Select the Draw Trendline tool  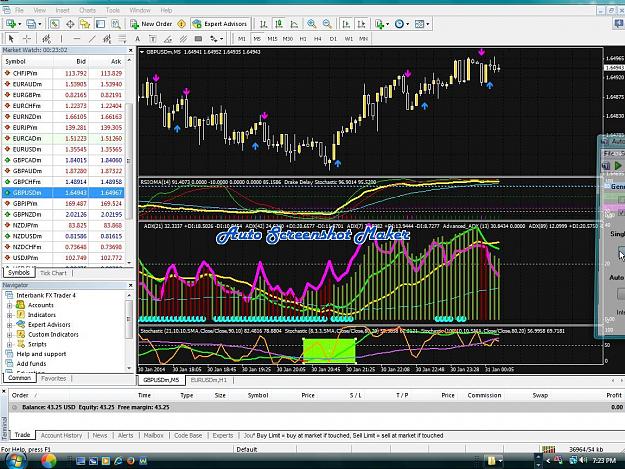[x=92, y=39]
